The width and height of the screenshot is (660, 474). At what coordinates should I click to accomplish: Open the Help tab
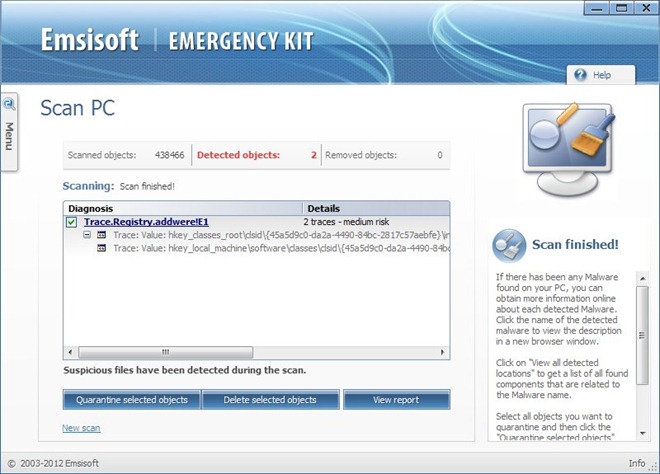coord(601,75)
